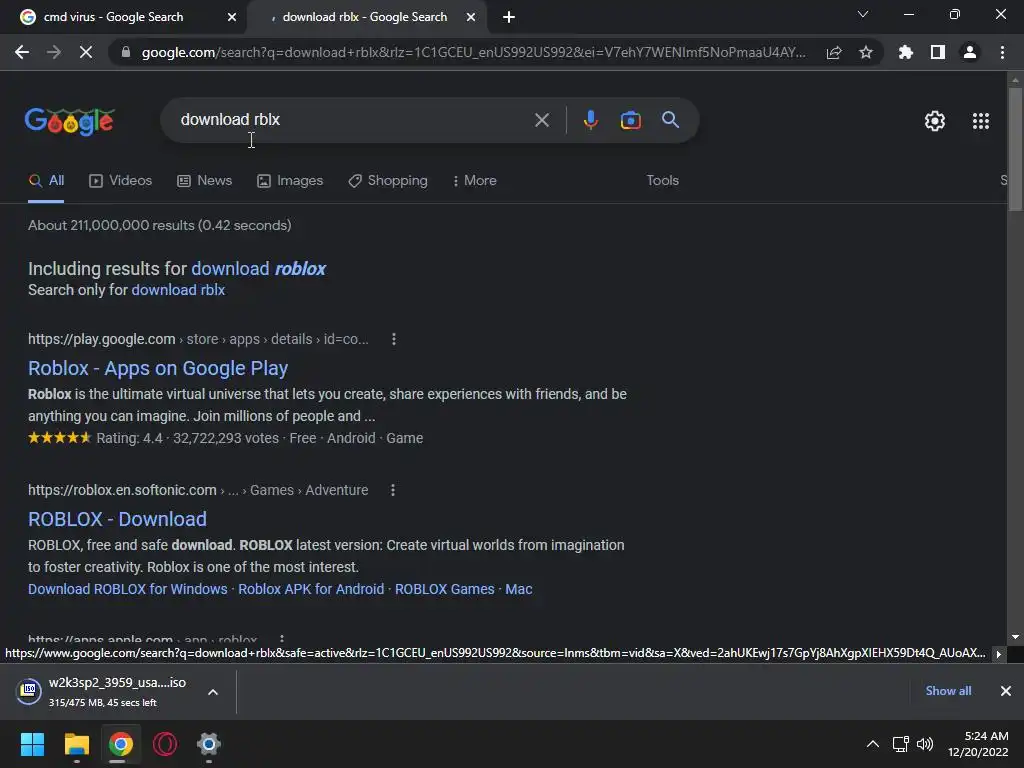Open volume tray icon
1024x768 pixels.
click(x=925, y=744)
